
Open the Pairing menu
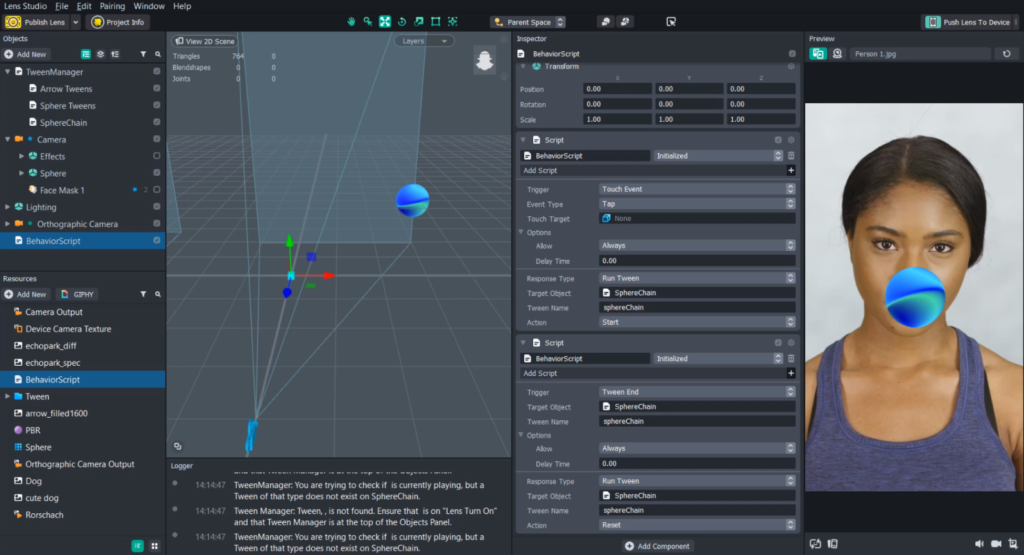coord(112,6)
